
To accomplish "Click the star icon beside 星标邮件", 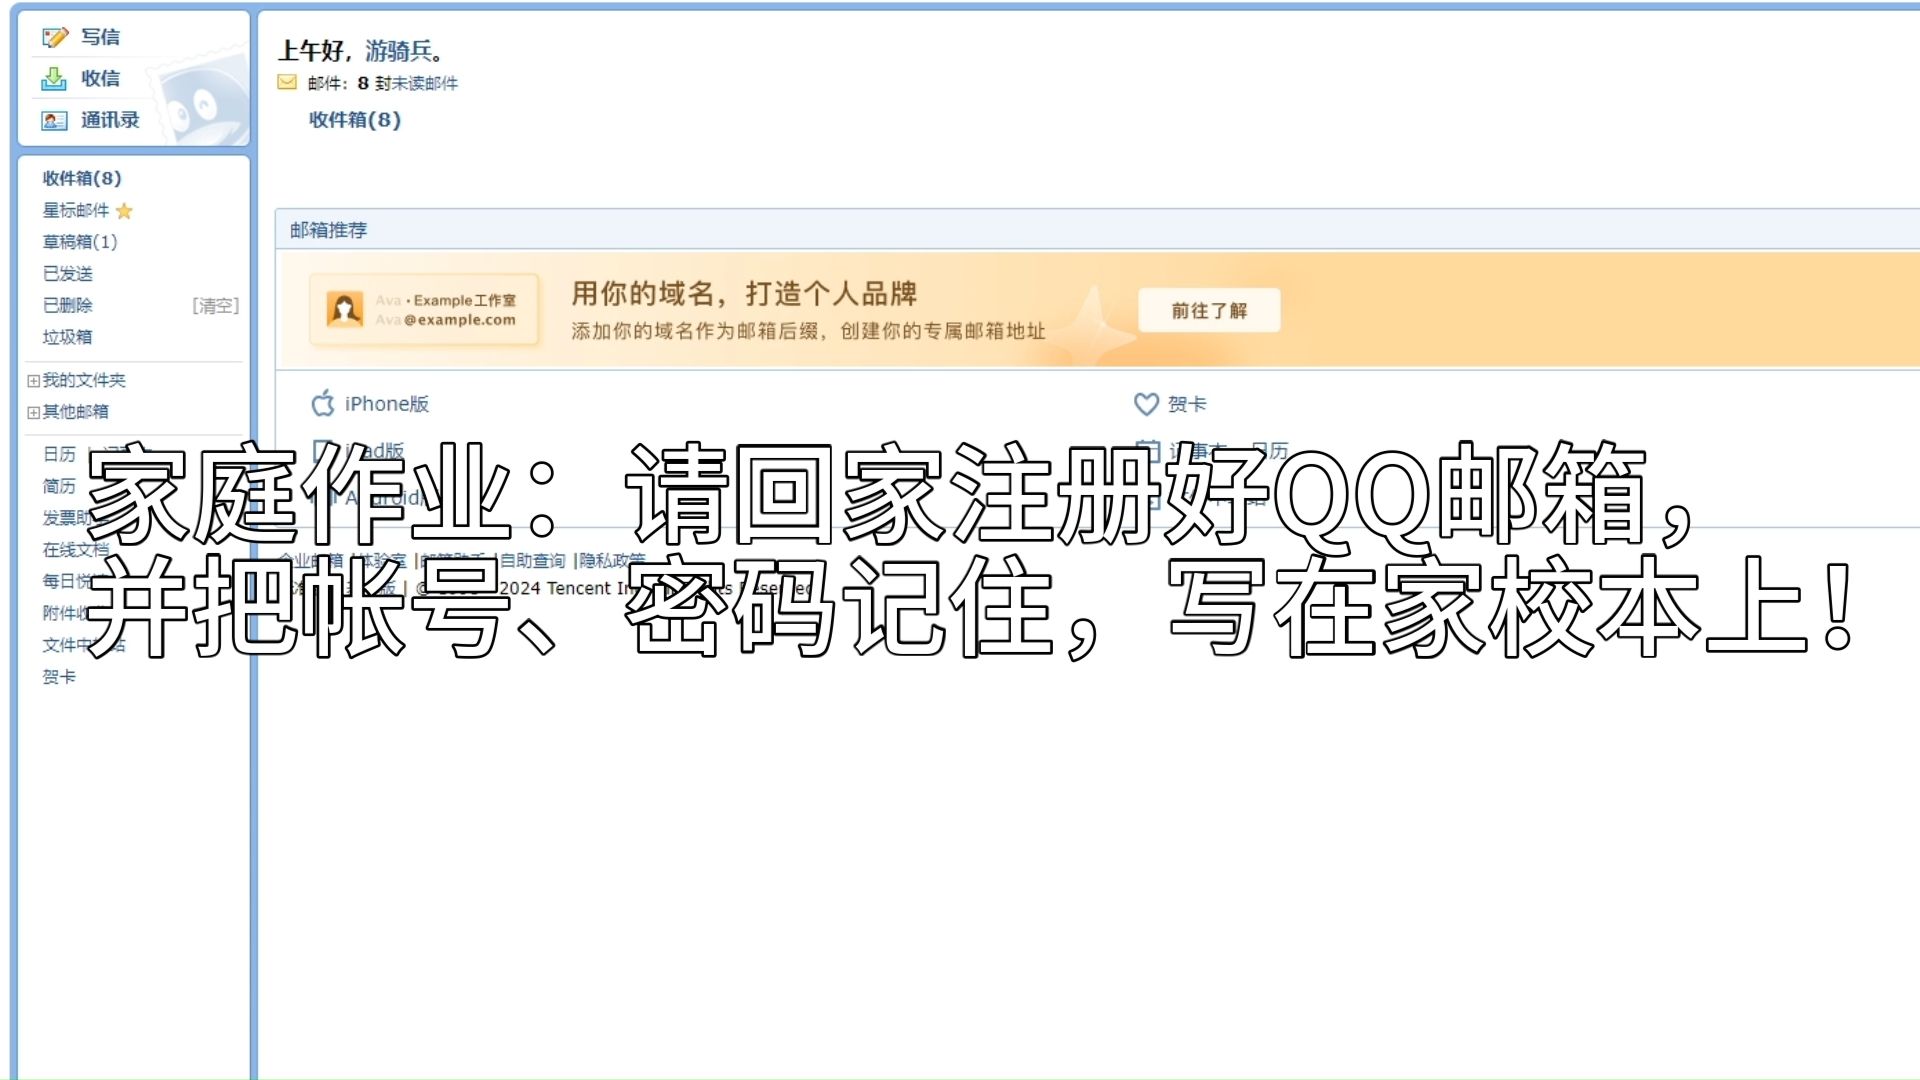I will pos(124,211).
